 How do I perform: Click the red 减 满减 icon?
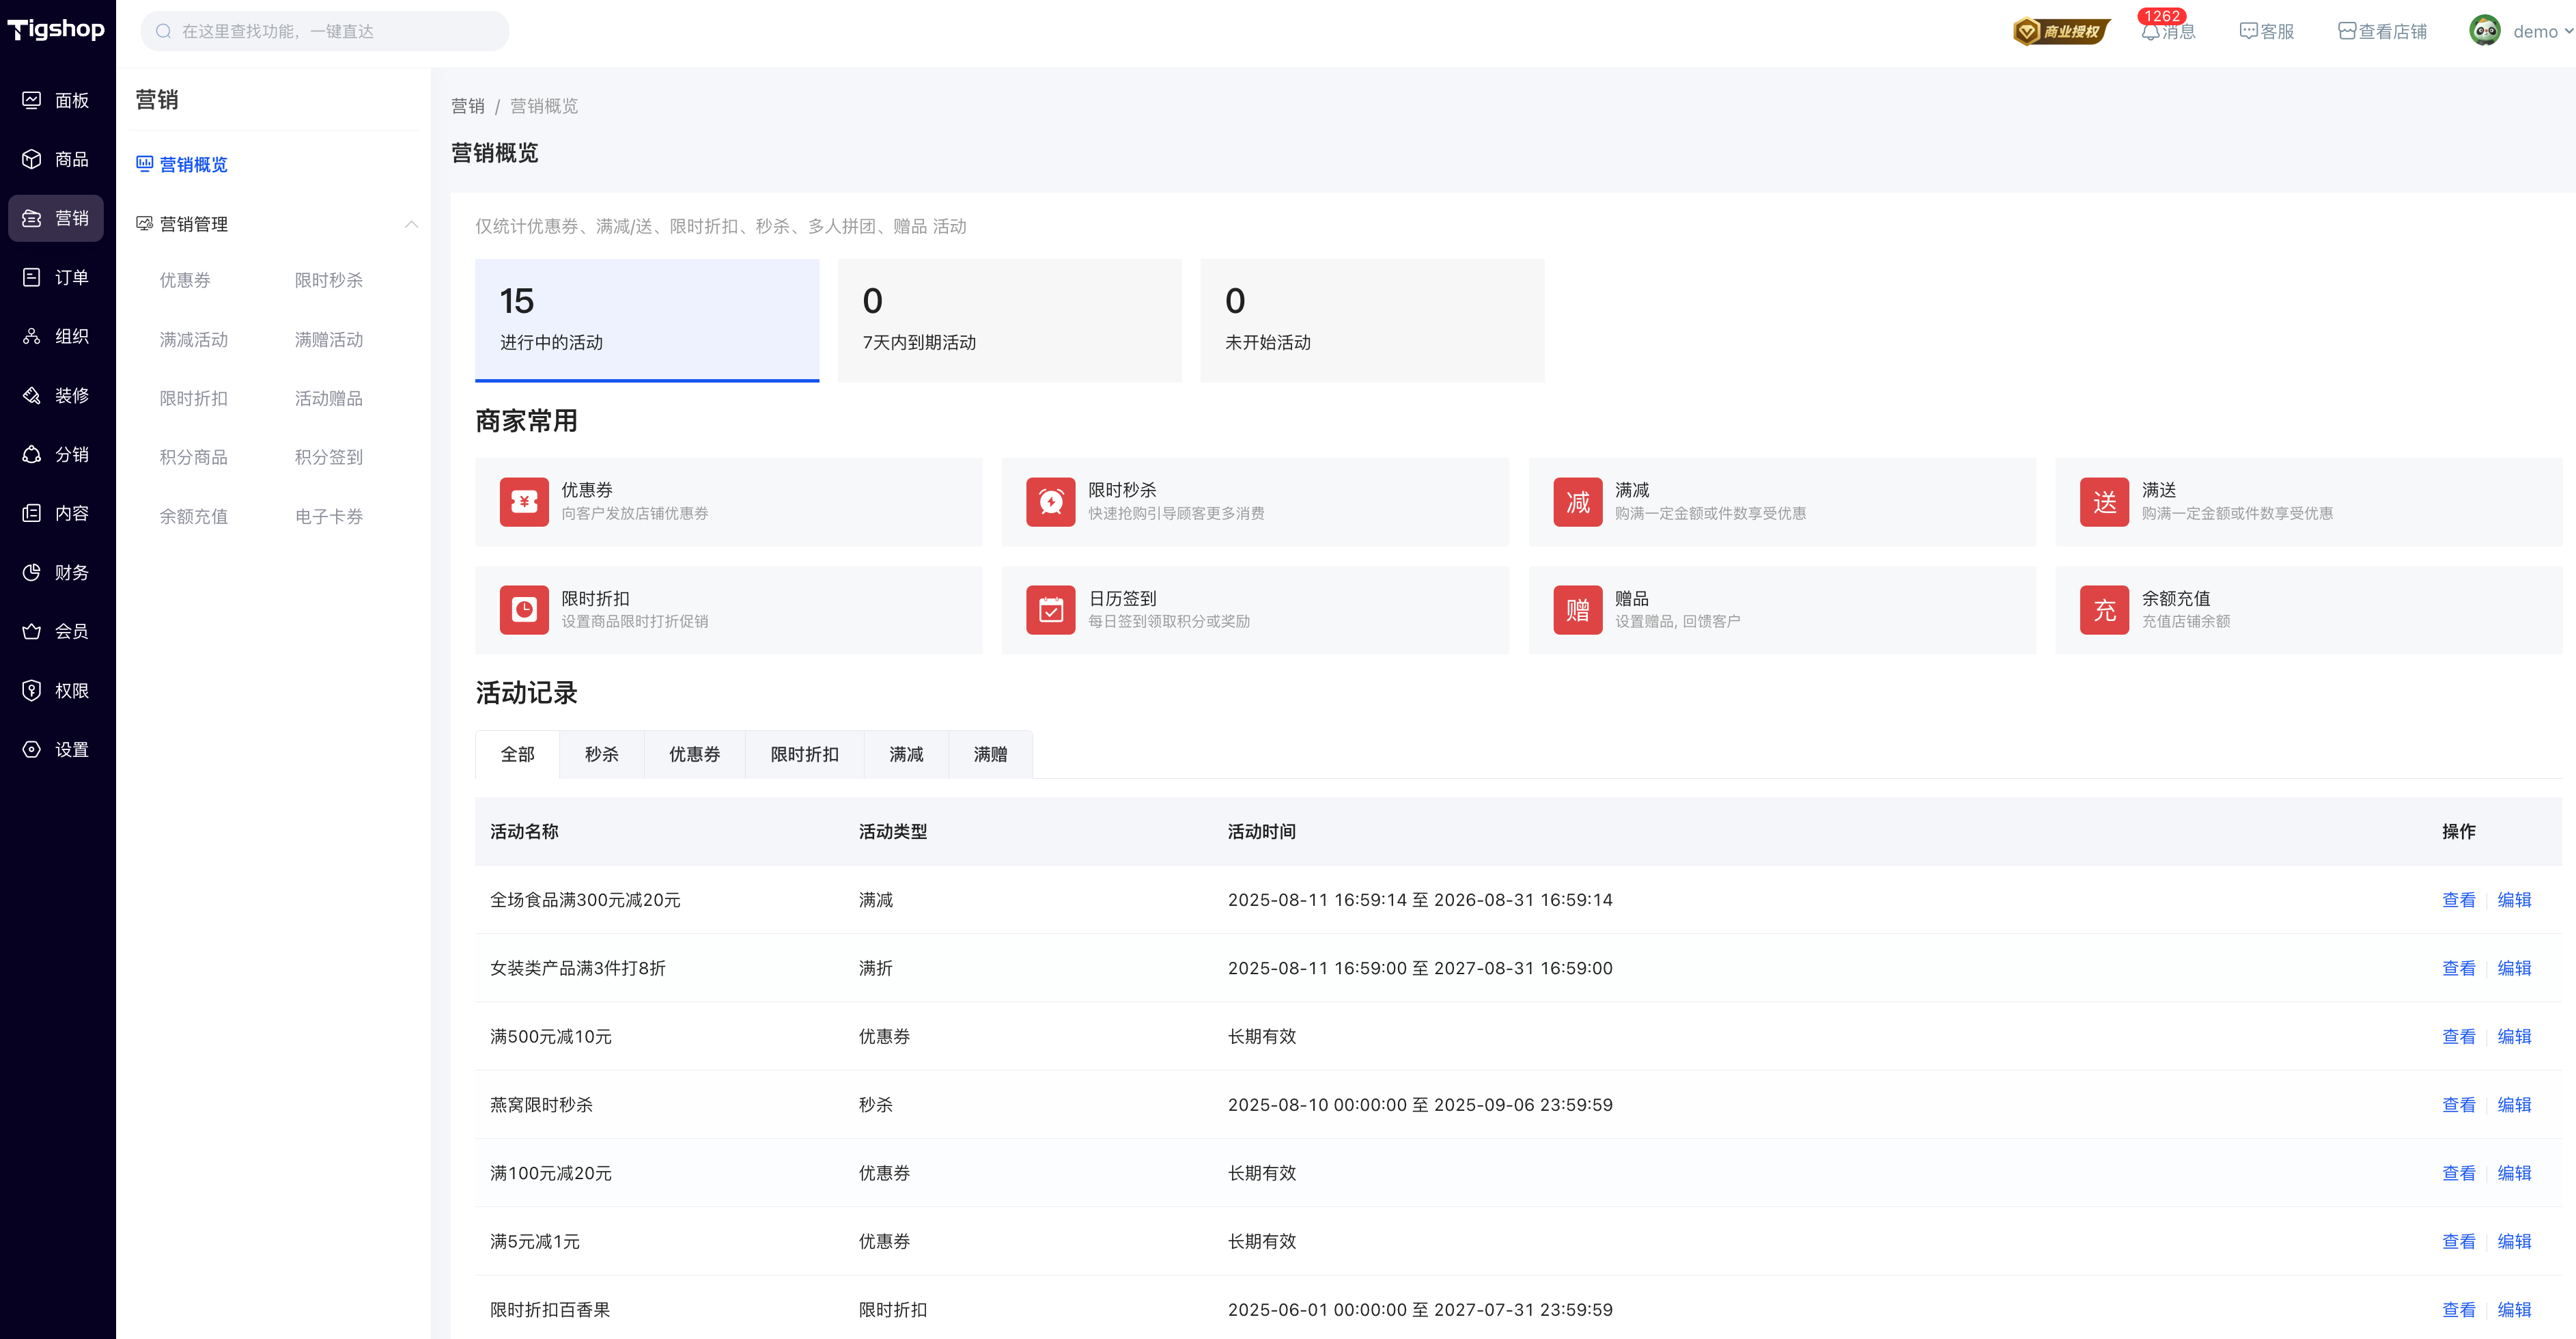(1578, 502)
